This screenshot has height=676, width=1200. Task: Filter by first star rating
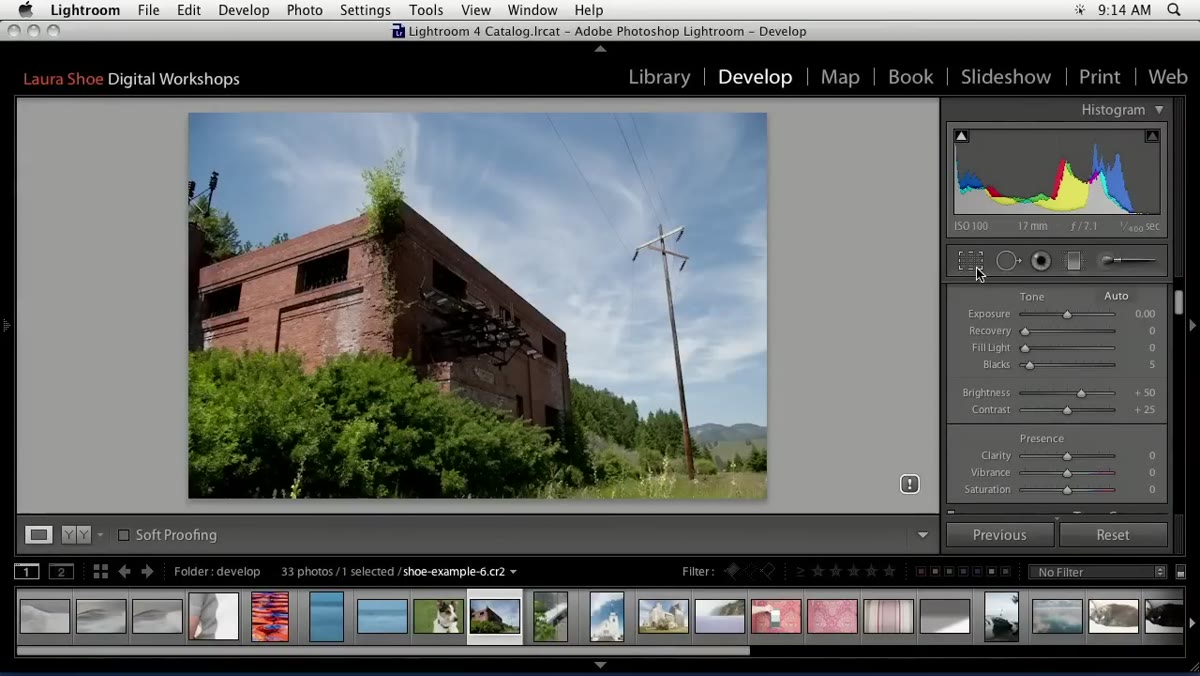(818, 572)
